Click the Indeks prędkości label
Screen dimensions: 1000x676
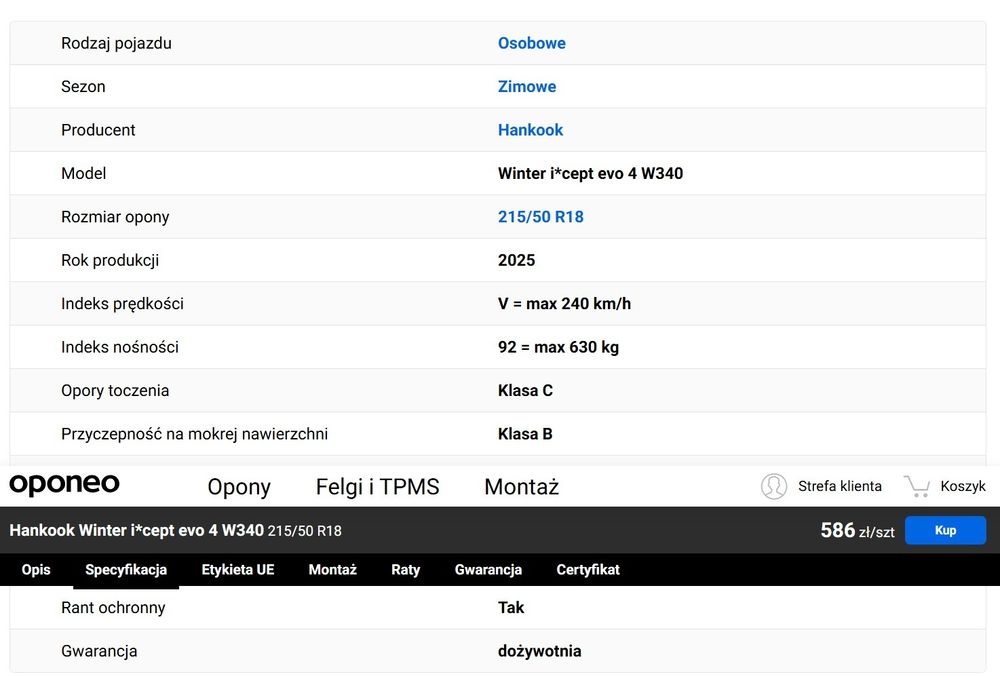coord(122,303)
